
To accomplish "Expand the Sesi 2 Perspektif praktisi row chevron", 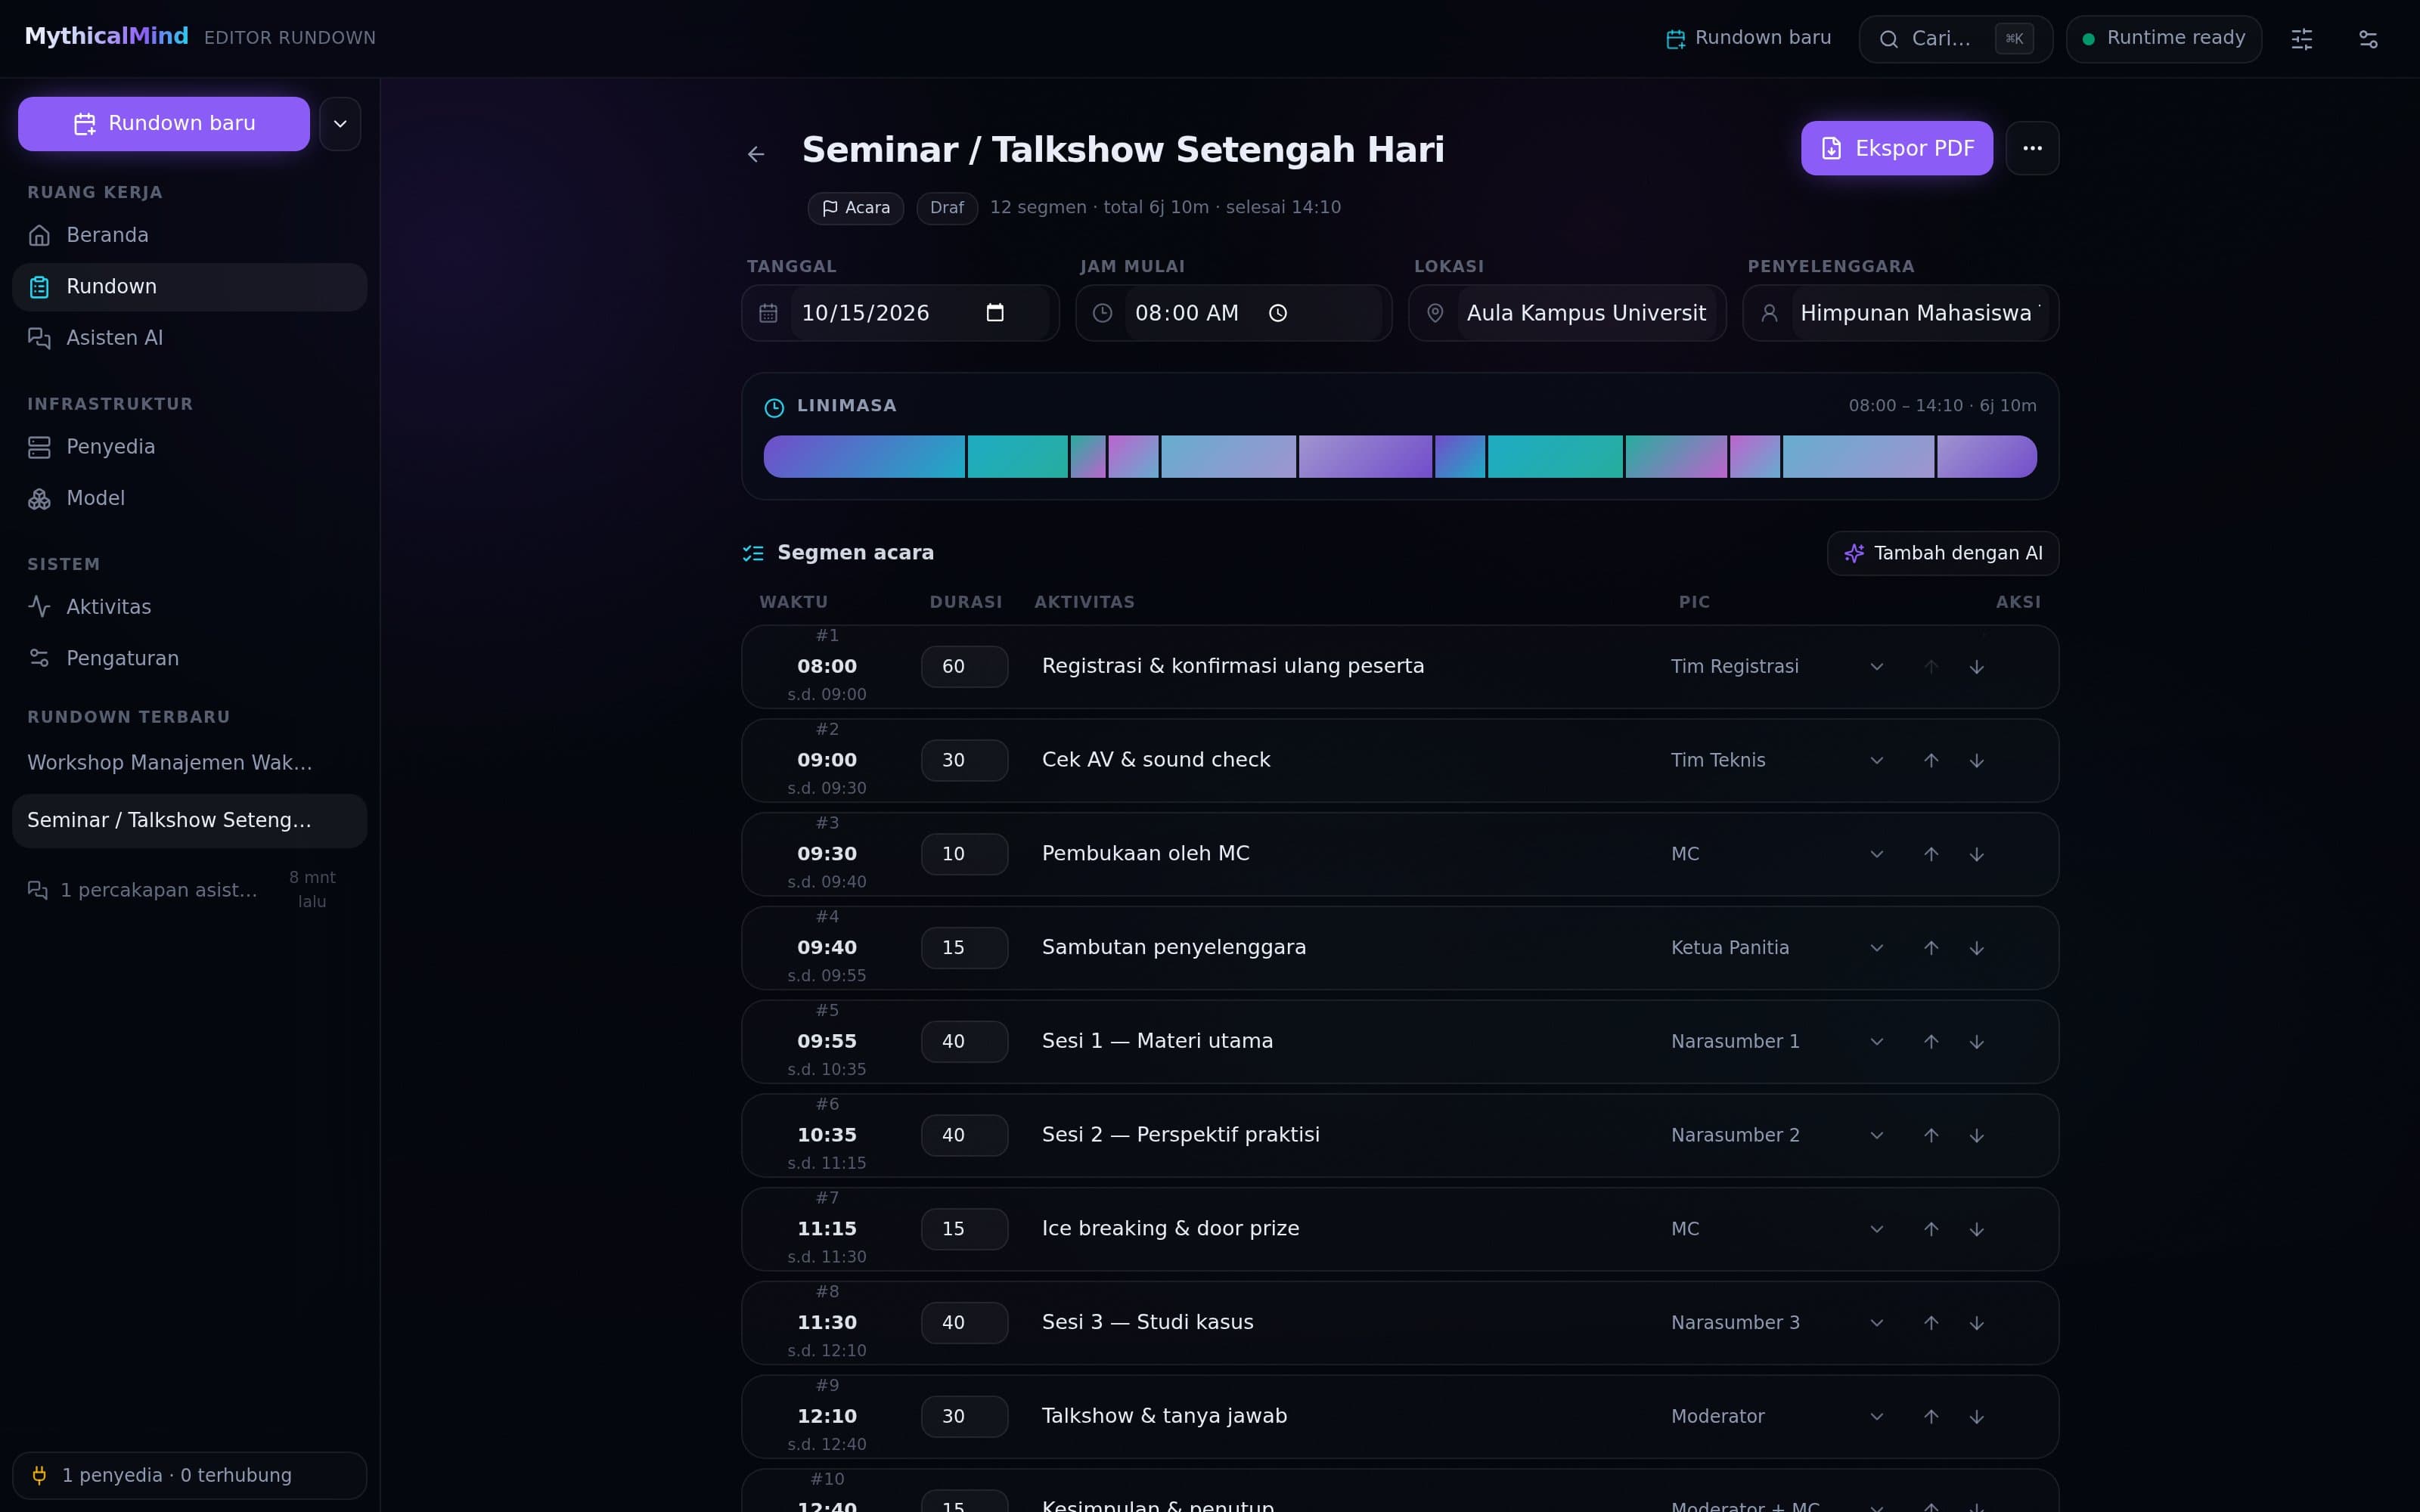I will [x=1877, y=1135].
